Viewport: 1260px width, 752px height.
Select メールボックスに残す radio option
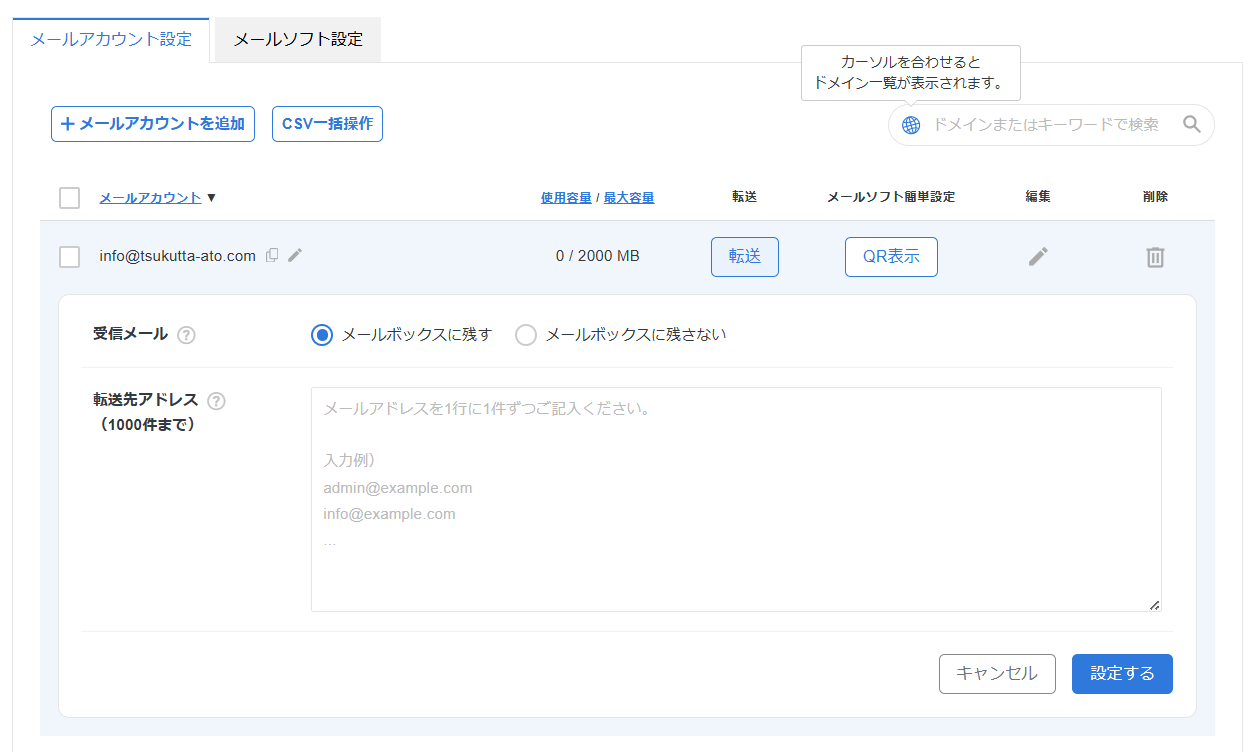321,335
